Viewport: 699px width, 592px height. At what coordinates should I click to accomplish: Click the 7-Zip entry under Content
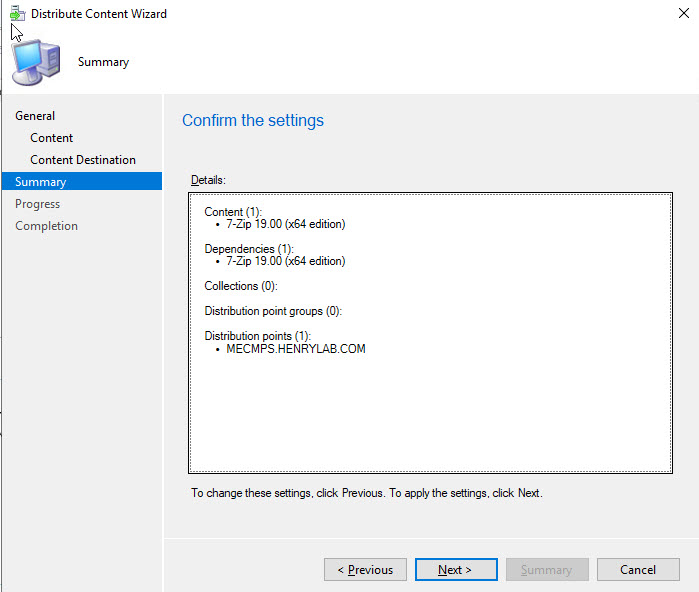tap(285, 225)
